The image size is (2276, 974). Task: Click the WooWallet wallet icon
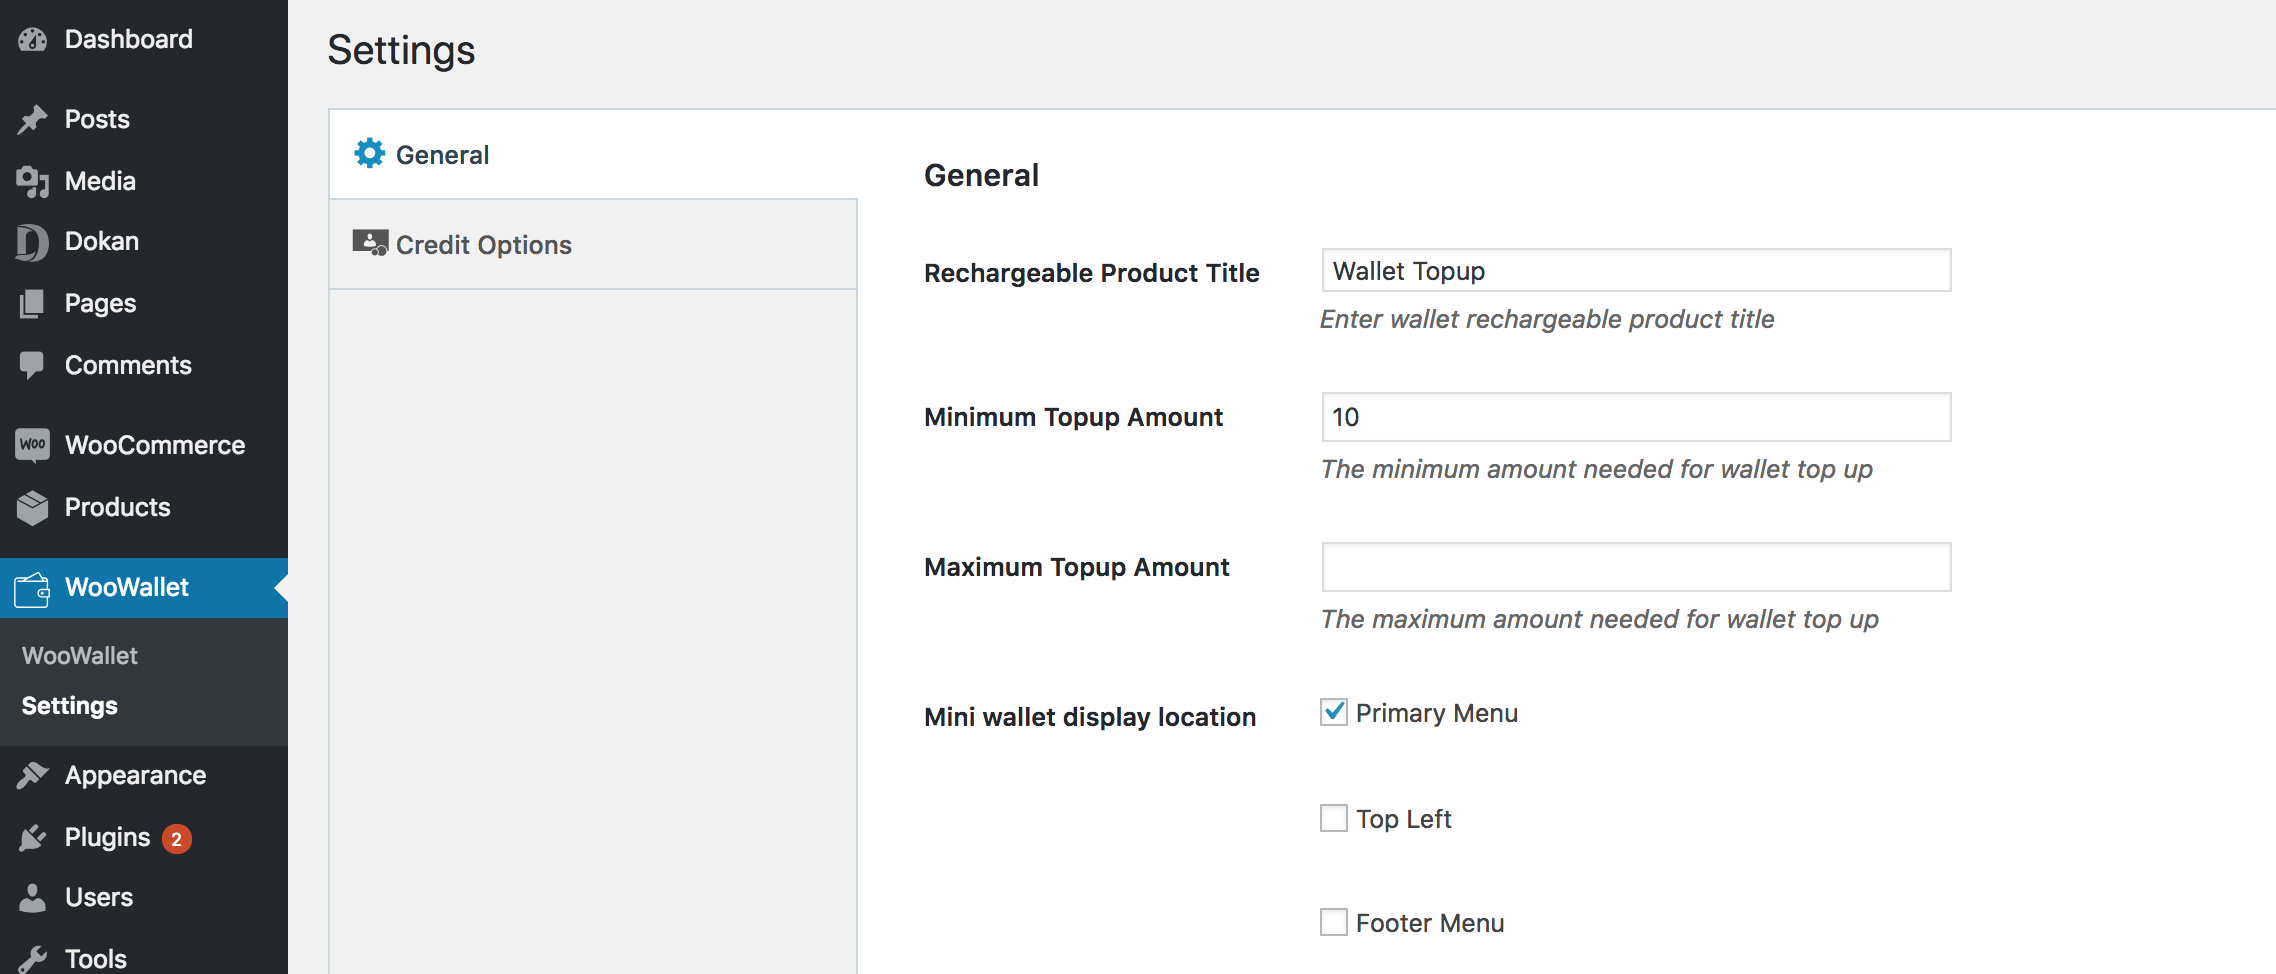point(32,589)
